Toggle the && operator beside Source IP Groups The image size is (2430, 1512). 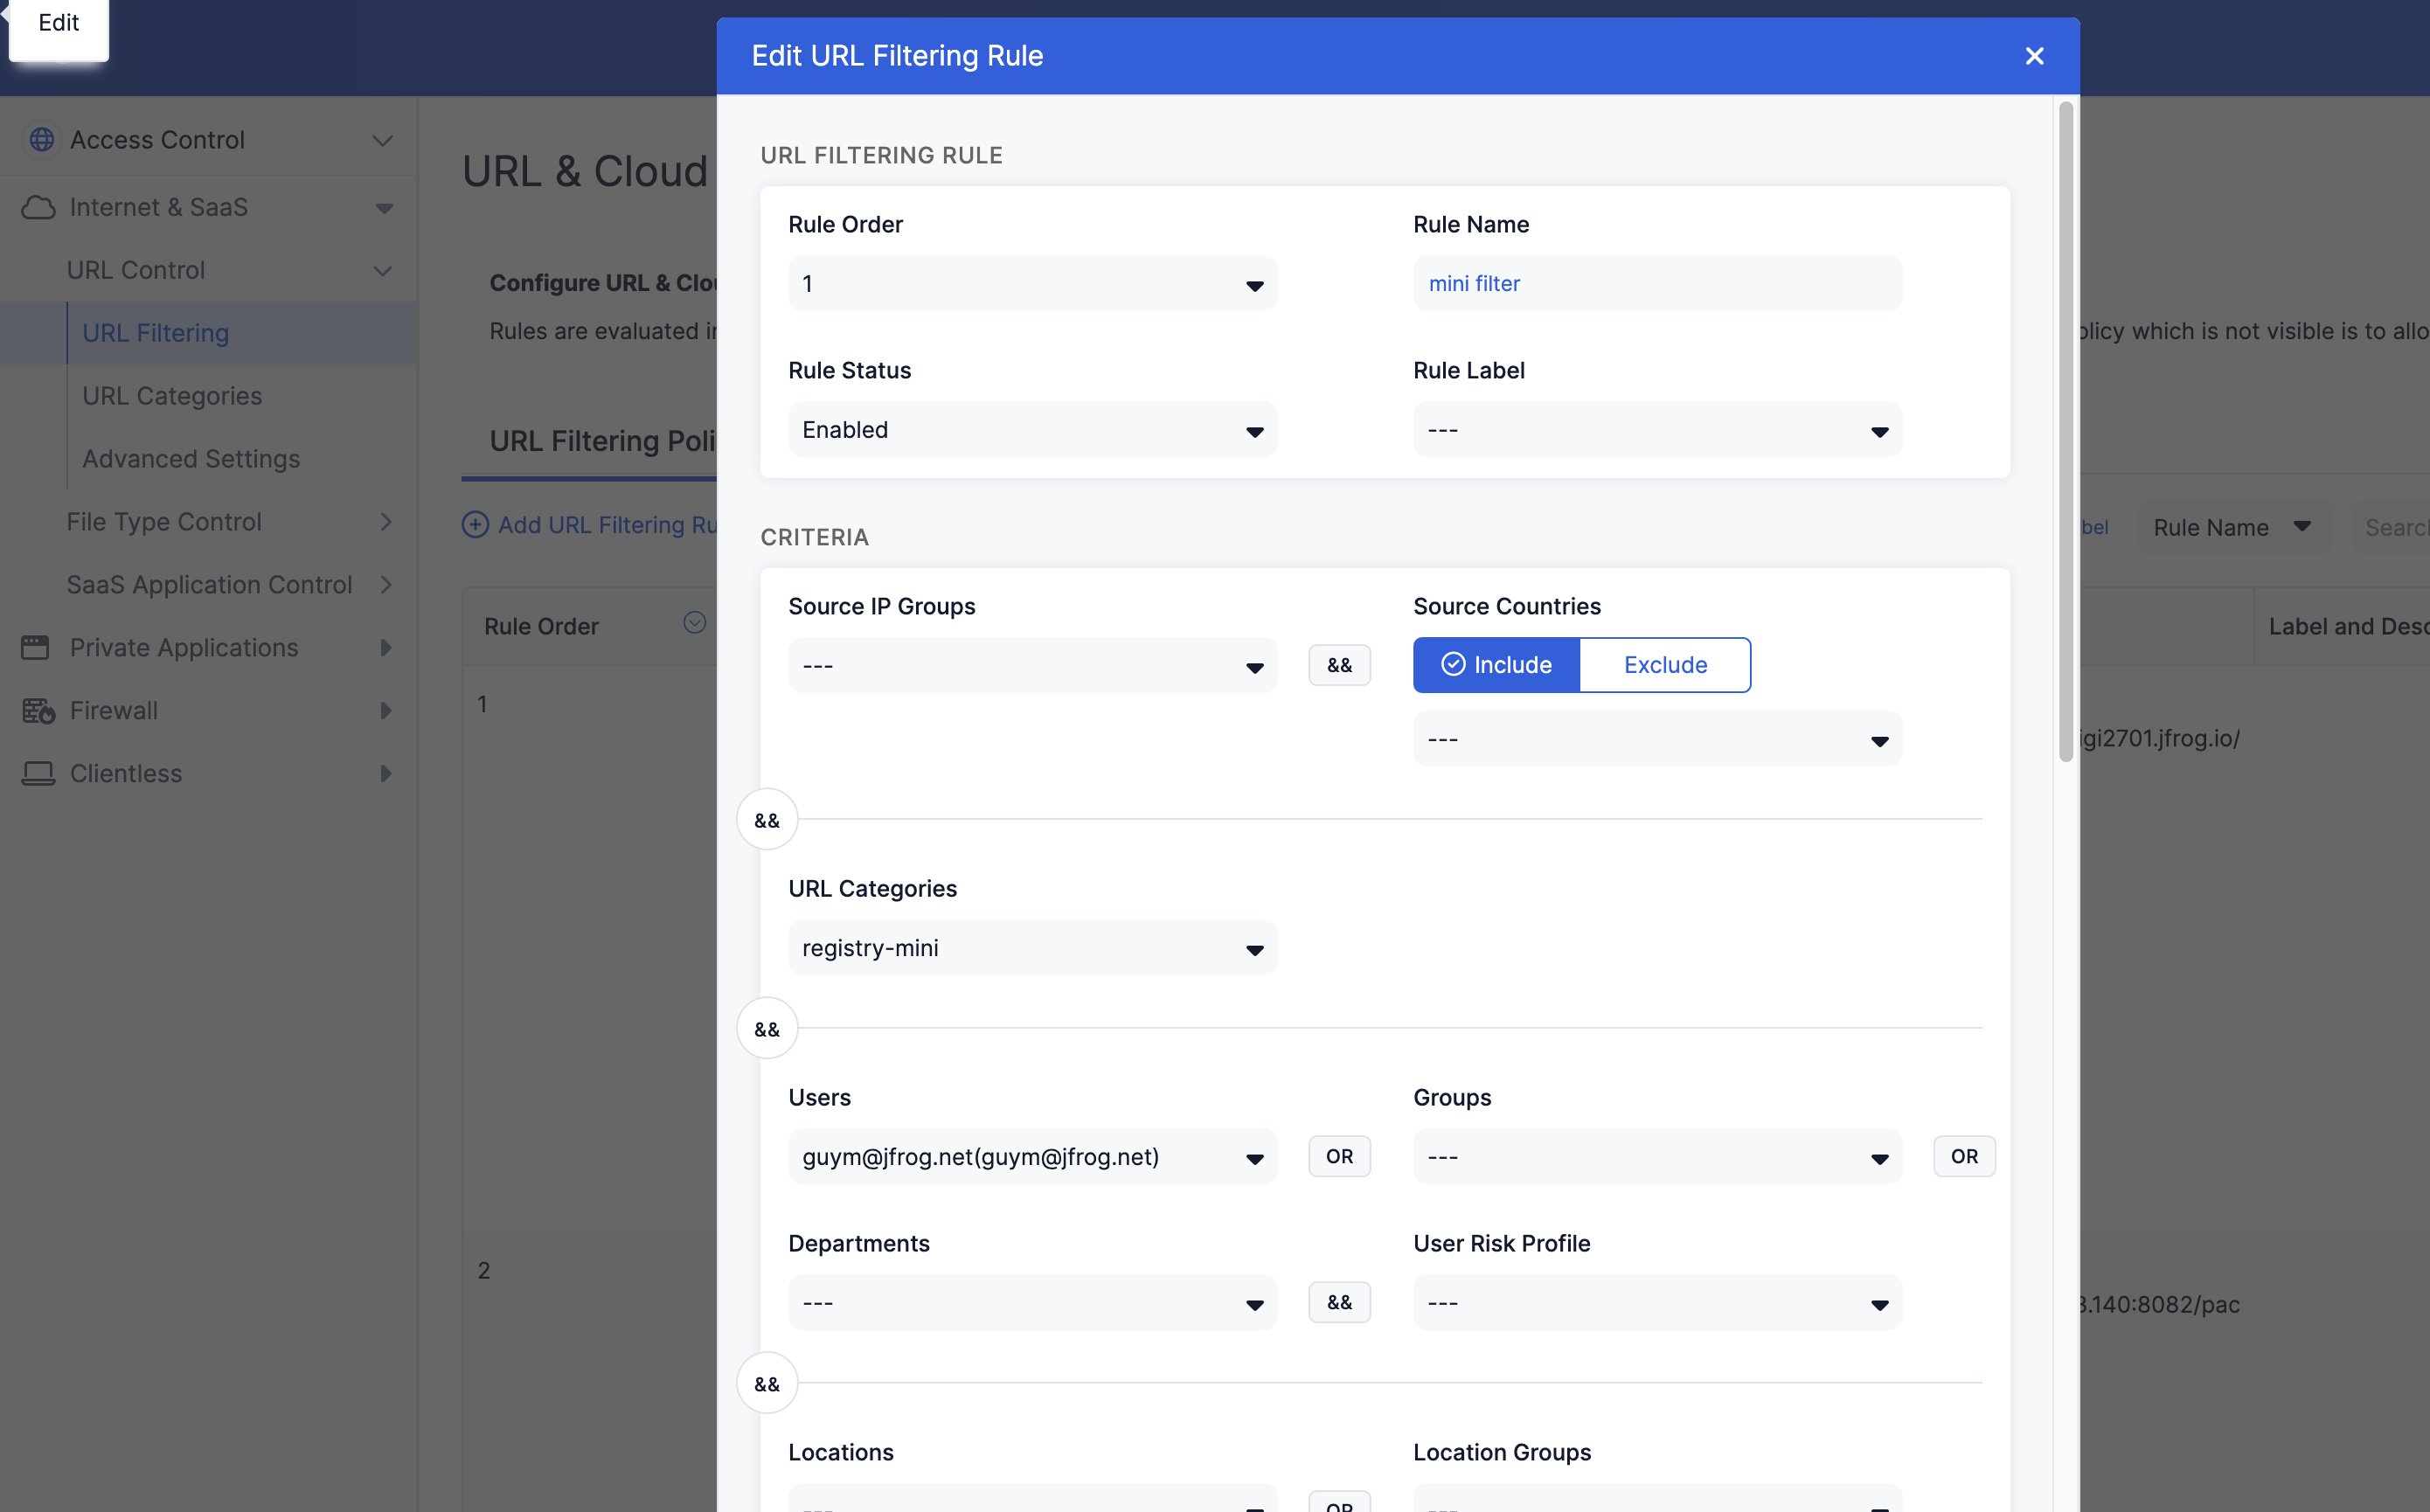1339,665
